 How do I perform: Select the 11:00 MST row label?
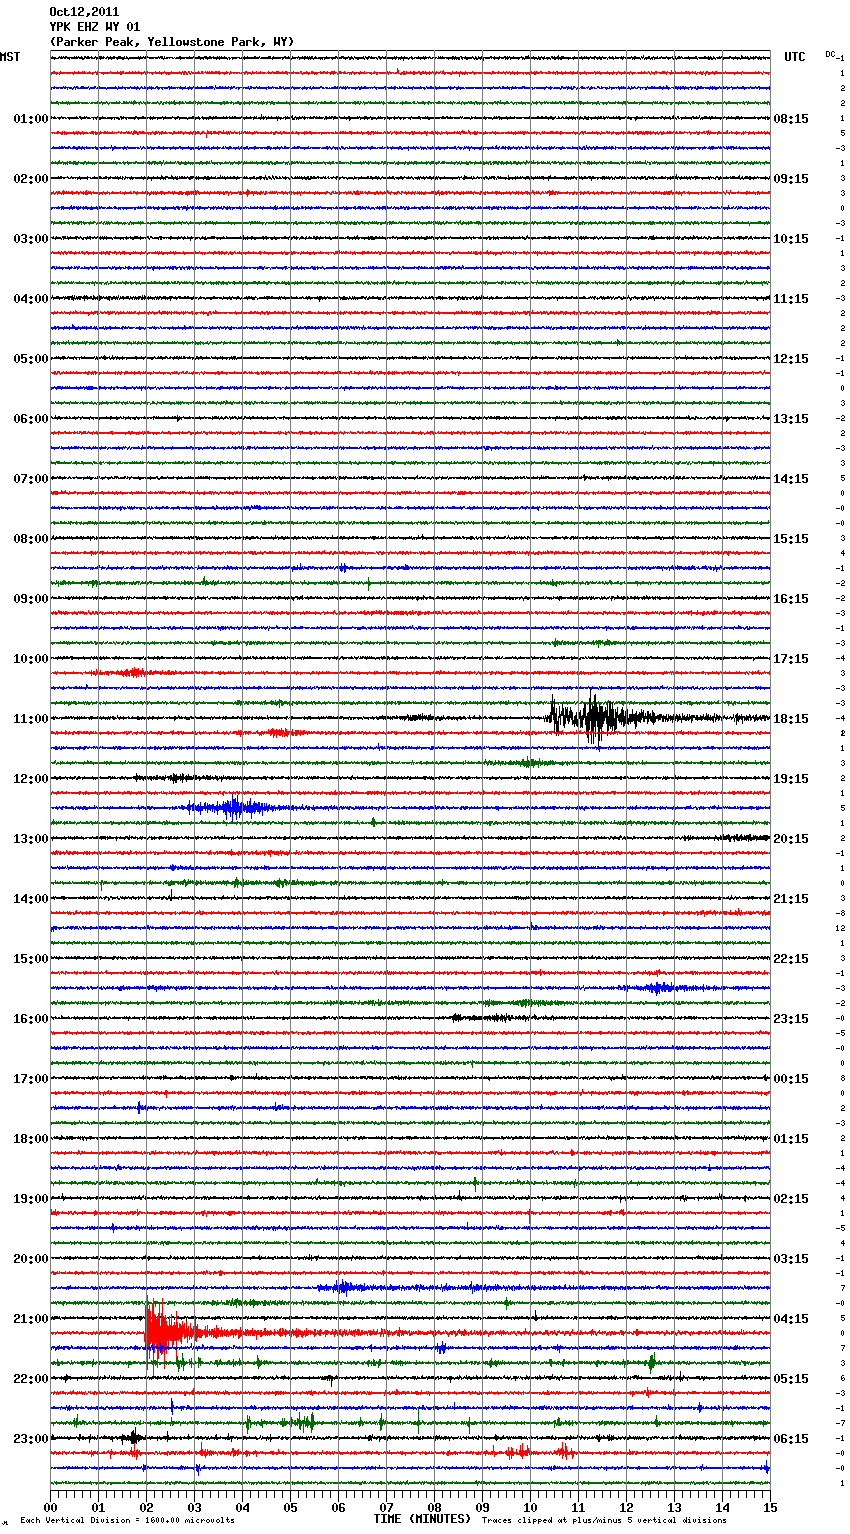tap(30, 719)
